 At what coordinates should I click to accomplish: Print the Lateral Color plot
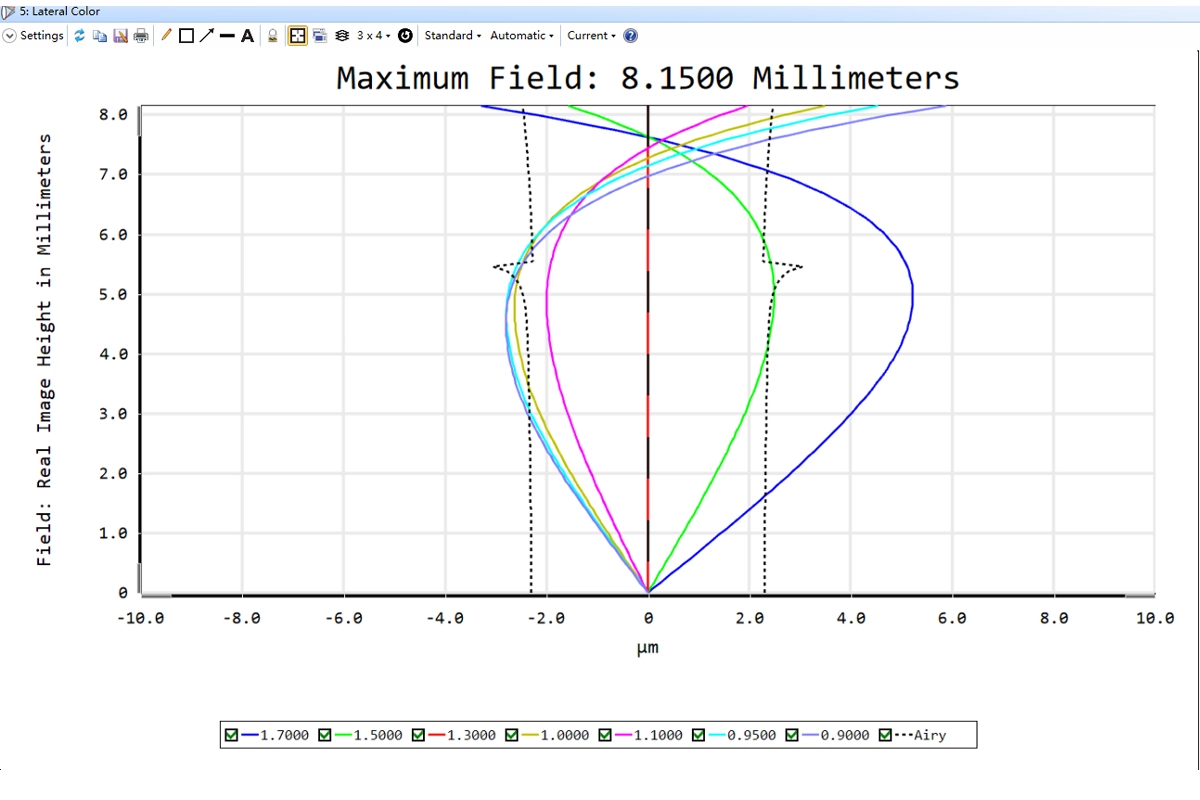(x=141, y=35)
